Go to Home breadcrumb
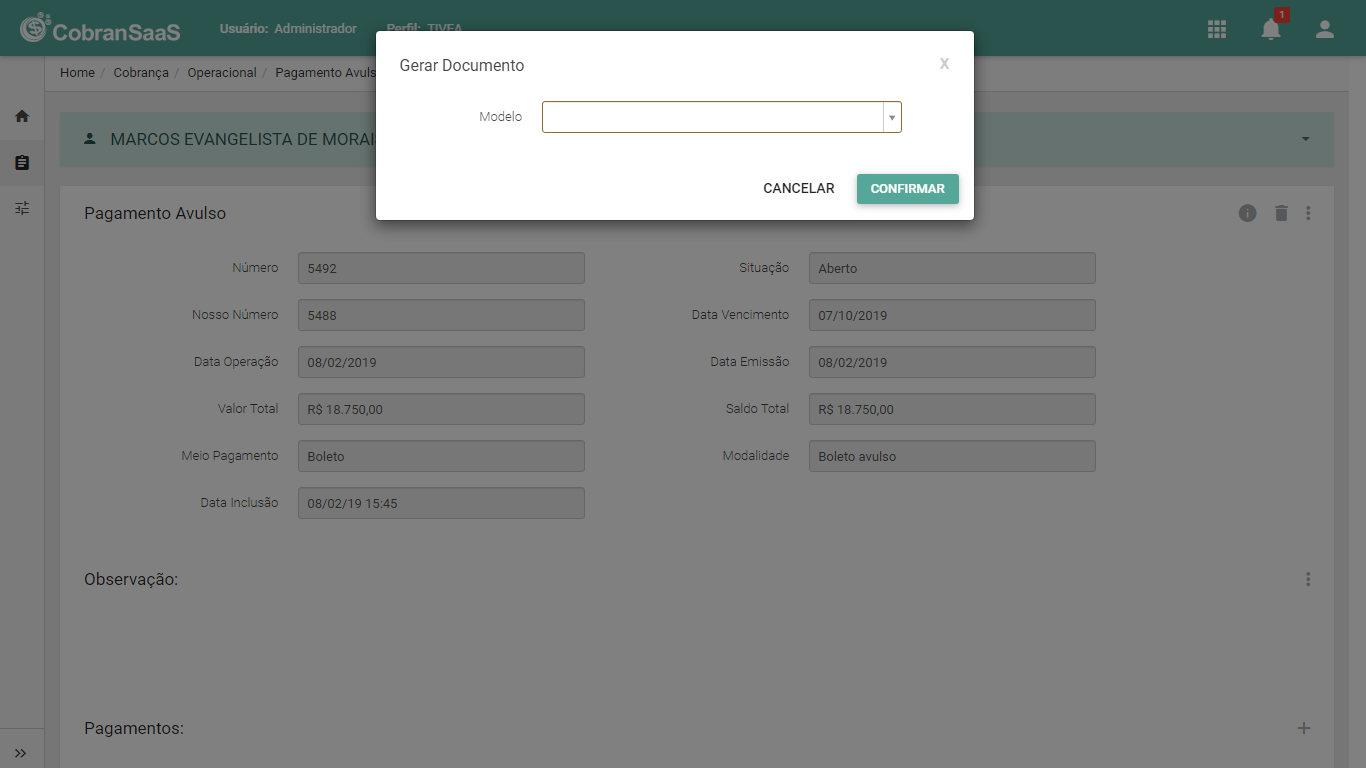The width and height of the screenshot is (1366, 768). click(77, 73)
